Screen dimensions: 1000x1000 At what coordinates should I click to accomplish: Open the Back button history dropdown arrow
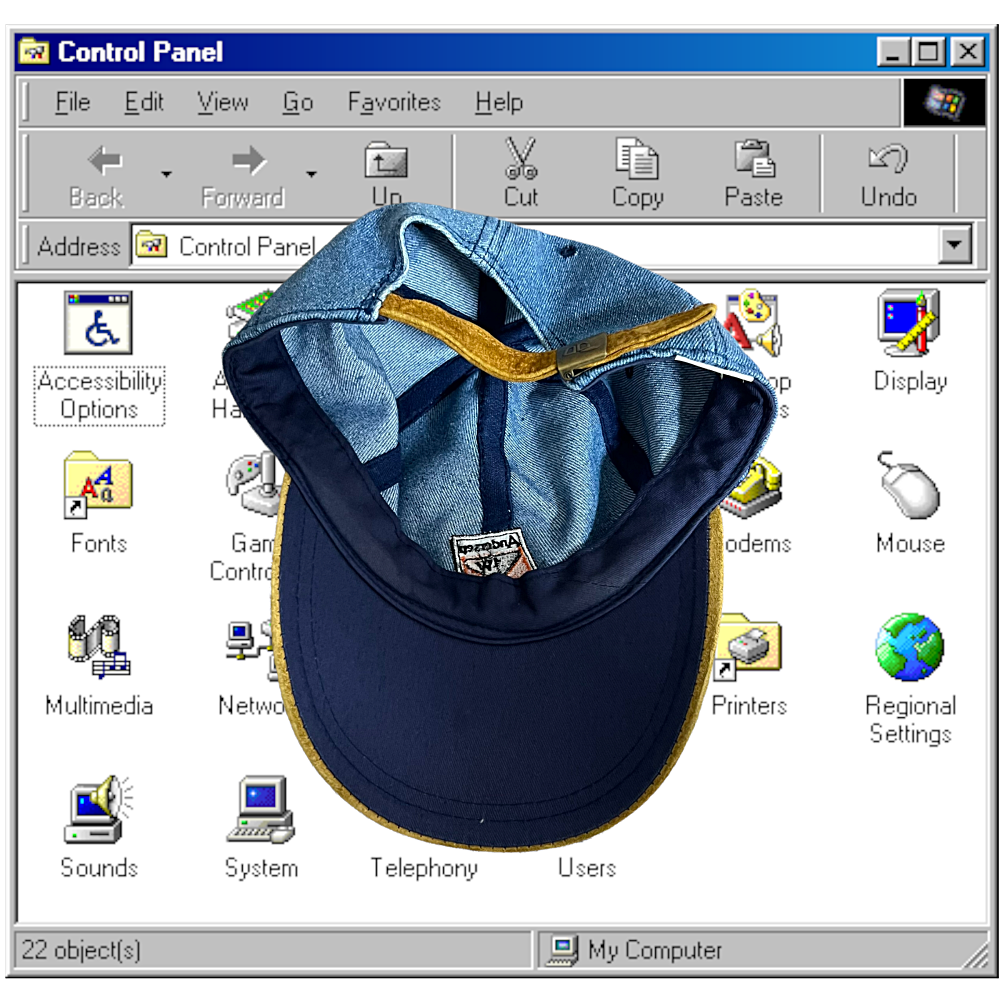pos(166,174)
